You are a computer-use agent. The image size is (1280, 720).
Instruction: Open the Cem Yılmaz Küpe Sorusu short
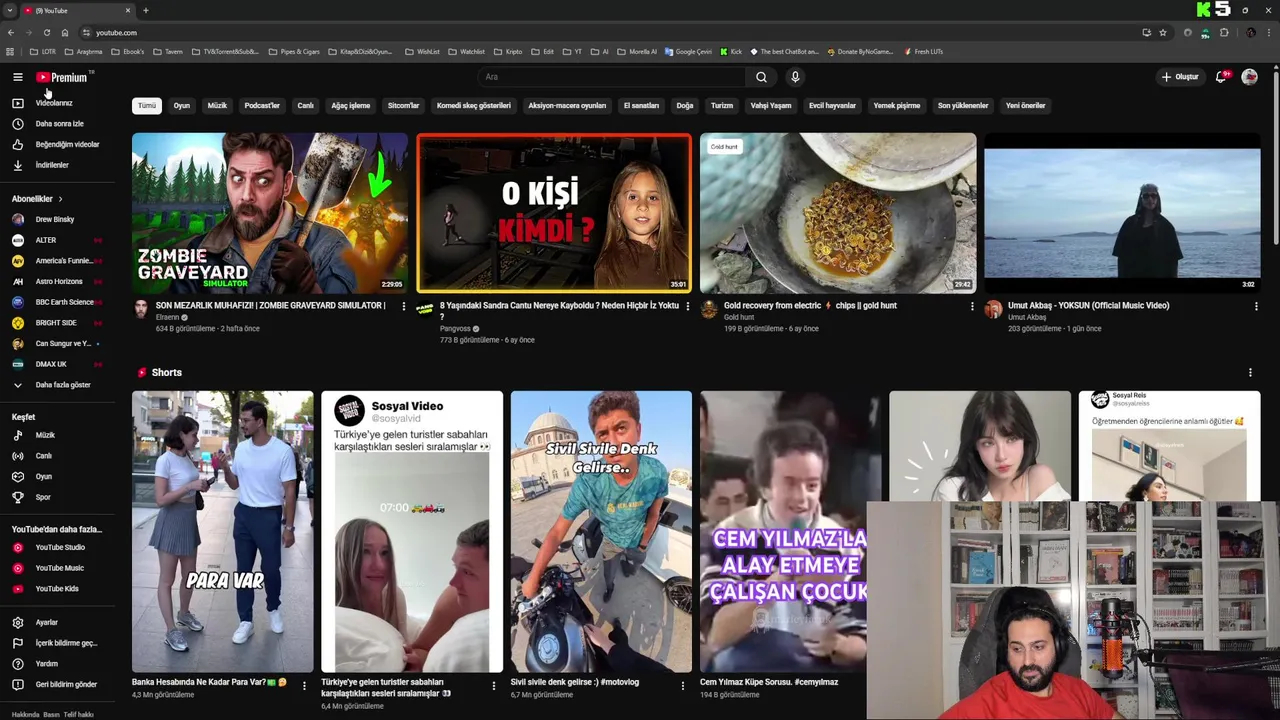783,531
